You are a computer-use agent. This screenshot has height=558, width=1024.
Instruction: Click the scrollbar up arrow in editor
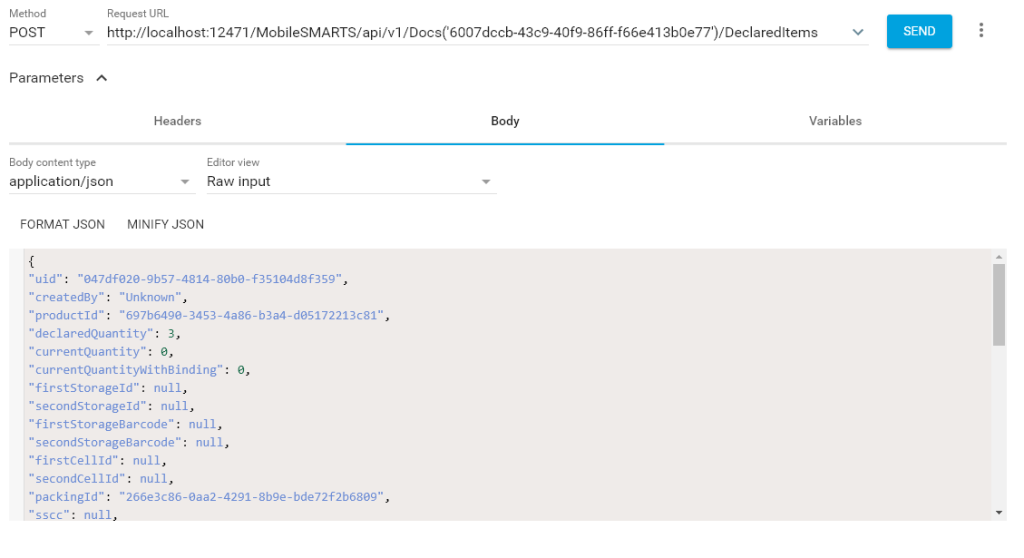coord(999,257)
